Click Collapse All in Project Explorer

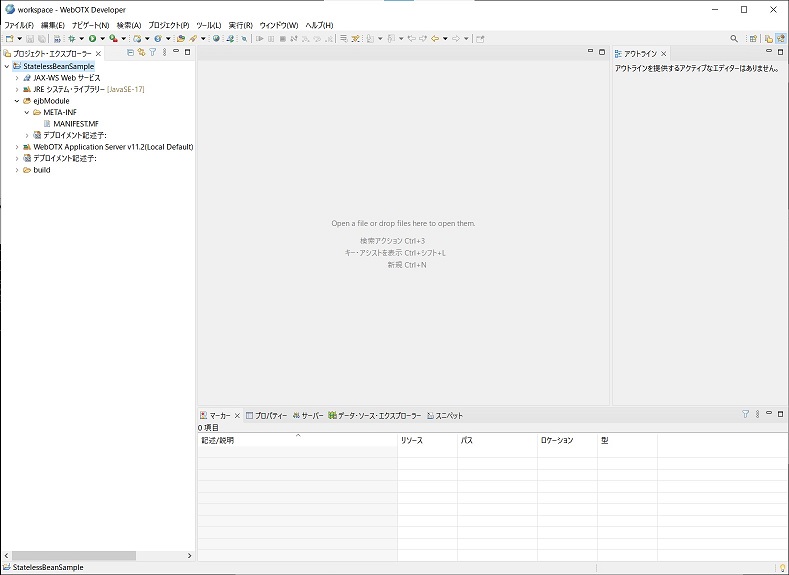coord(130,52)
